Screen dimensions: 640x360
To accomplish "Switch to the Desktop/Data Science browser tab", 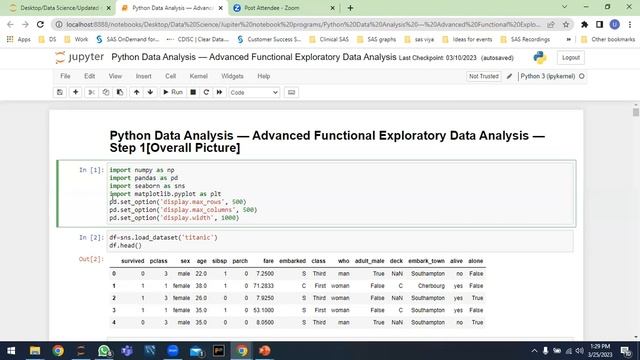I will (x=60, y=8).
